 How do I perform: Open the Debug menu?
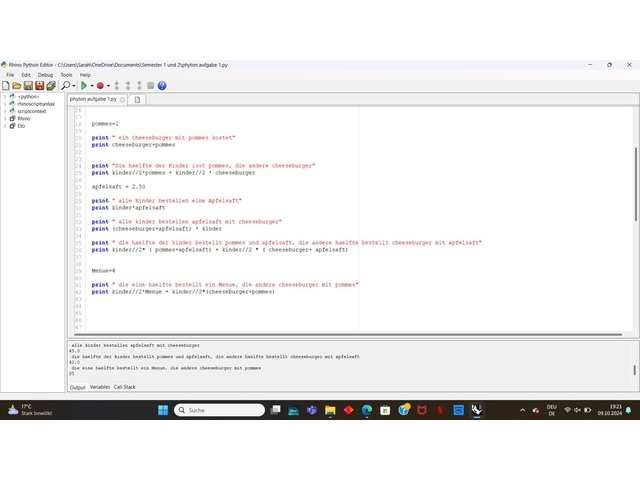pos(45,75)
